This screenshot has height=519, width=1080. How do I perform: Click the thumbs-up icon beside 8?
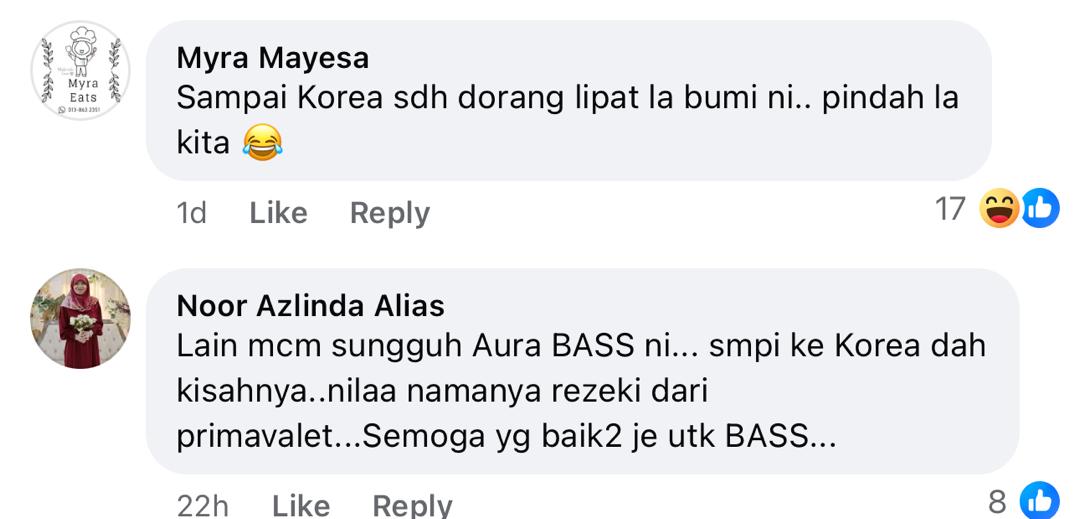coord(1039,500)
